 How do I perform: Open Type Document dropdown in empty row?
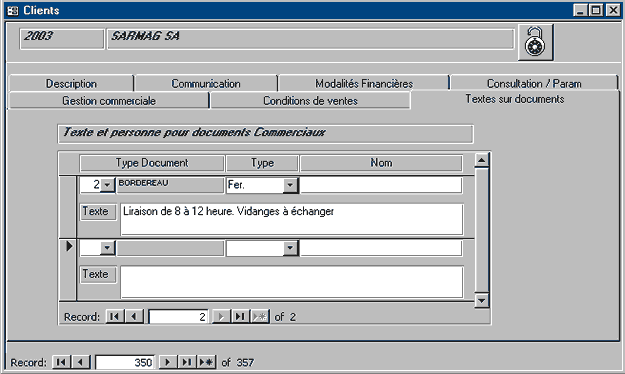[x=107, y=248]
